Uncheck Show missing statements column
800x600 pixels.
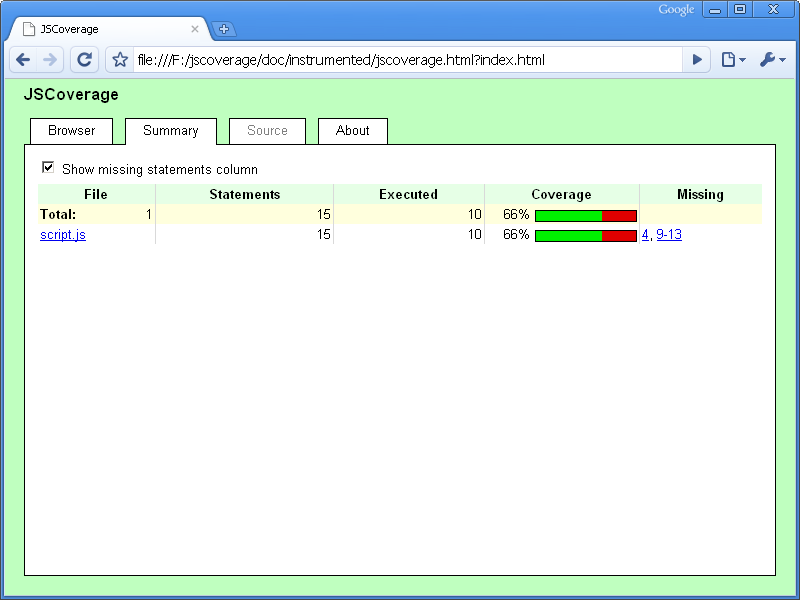click(48, 167)
